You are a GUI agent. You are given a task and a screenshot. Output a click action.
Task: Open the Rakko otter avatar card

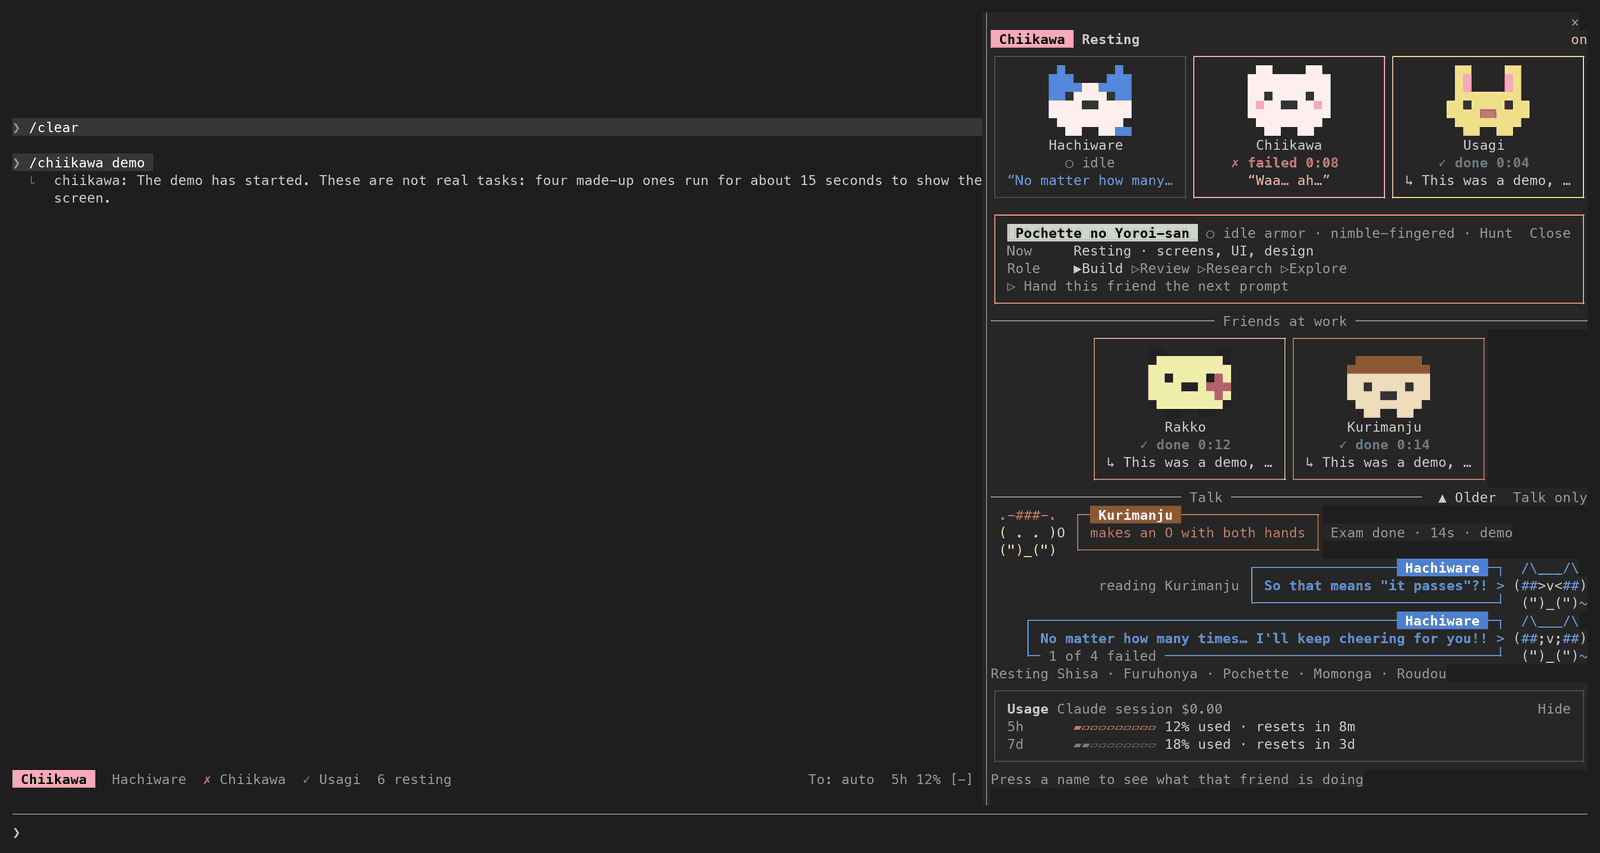coord(1189,409)
